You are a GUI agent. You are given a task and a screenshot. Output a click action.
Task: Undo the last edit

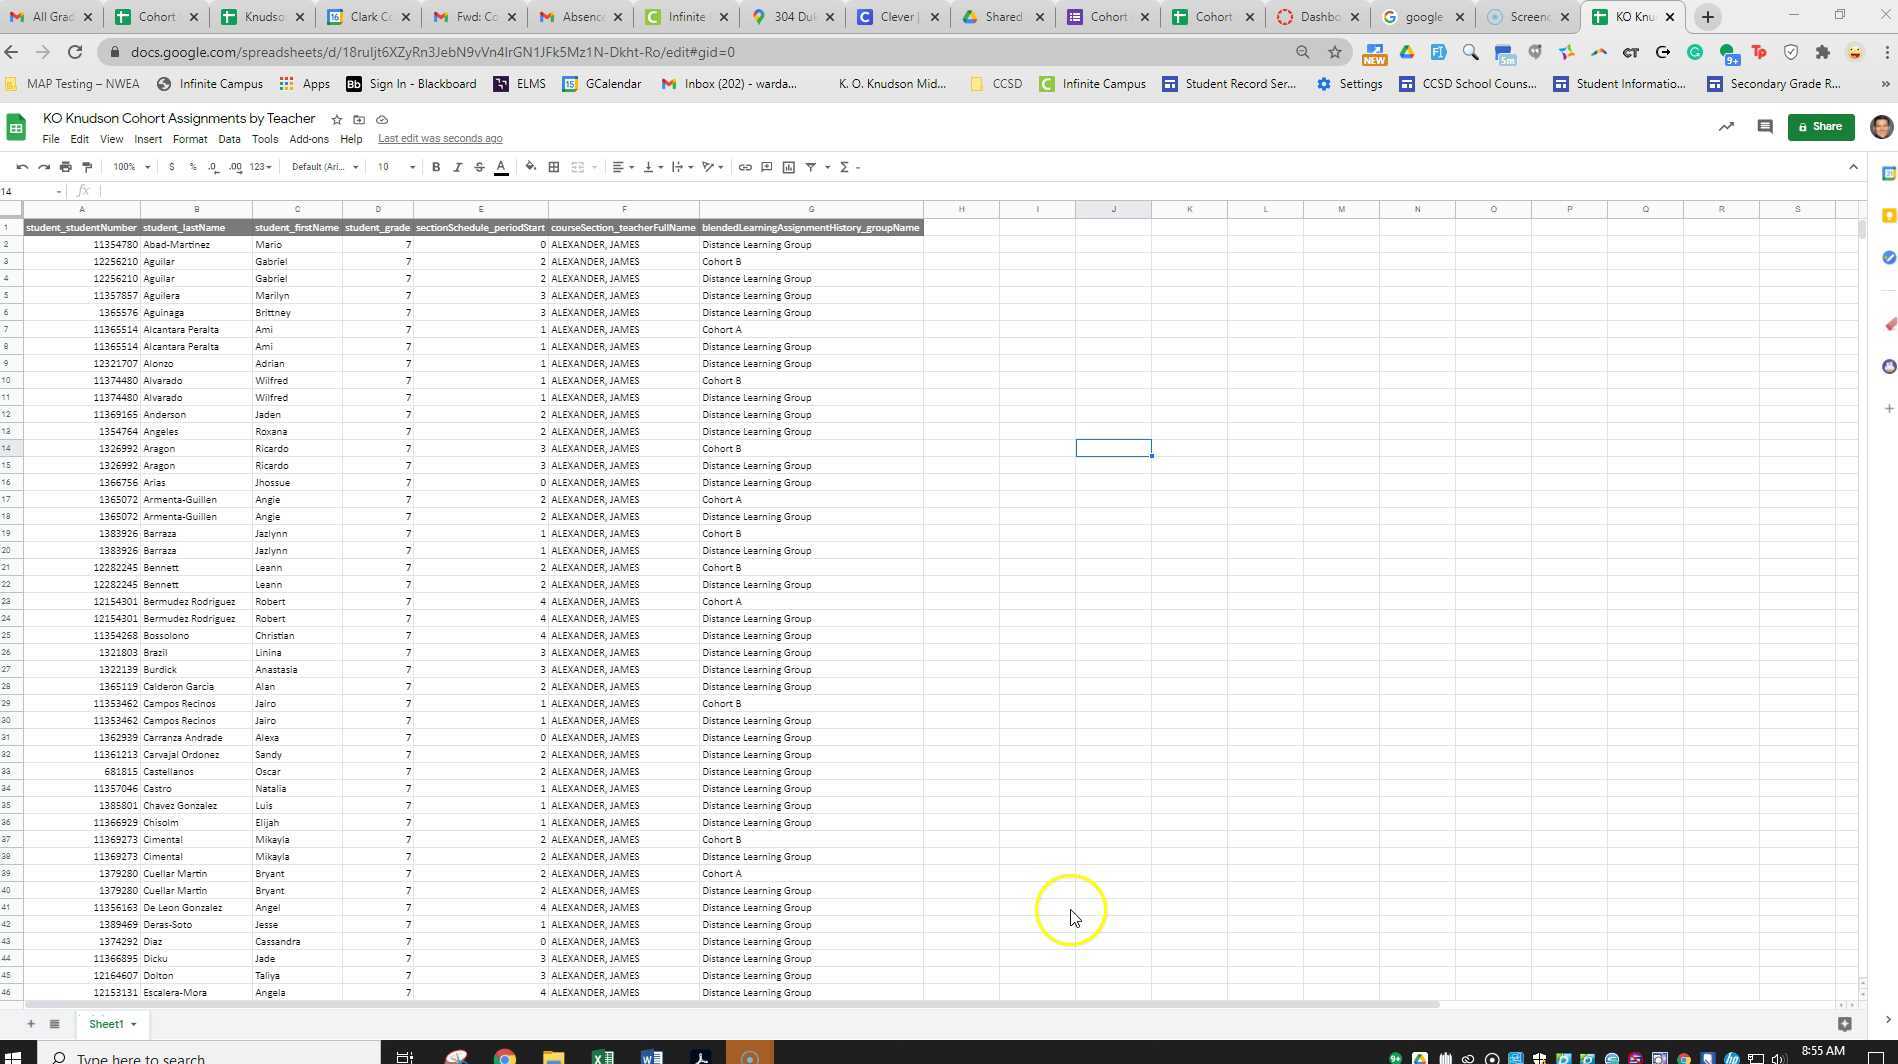(22, 167)
